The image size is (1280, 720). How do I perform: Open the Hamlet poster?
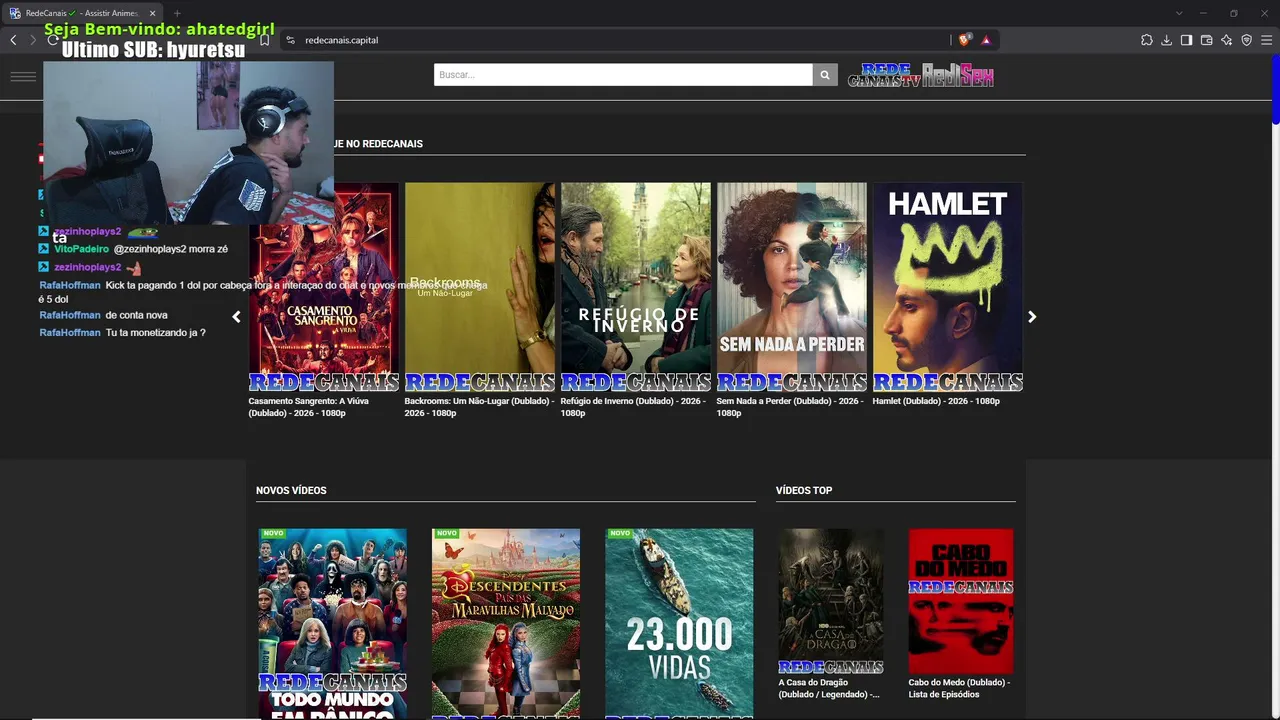pyautogui.click(x=948, y=287)
